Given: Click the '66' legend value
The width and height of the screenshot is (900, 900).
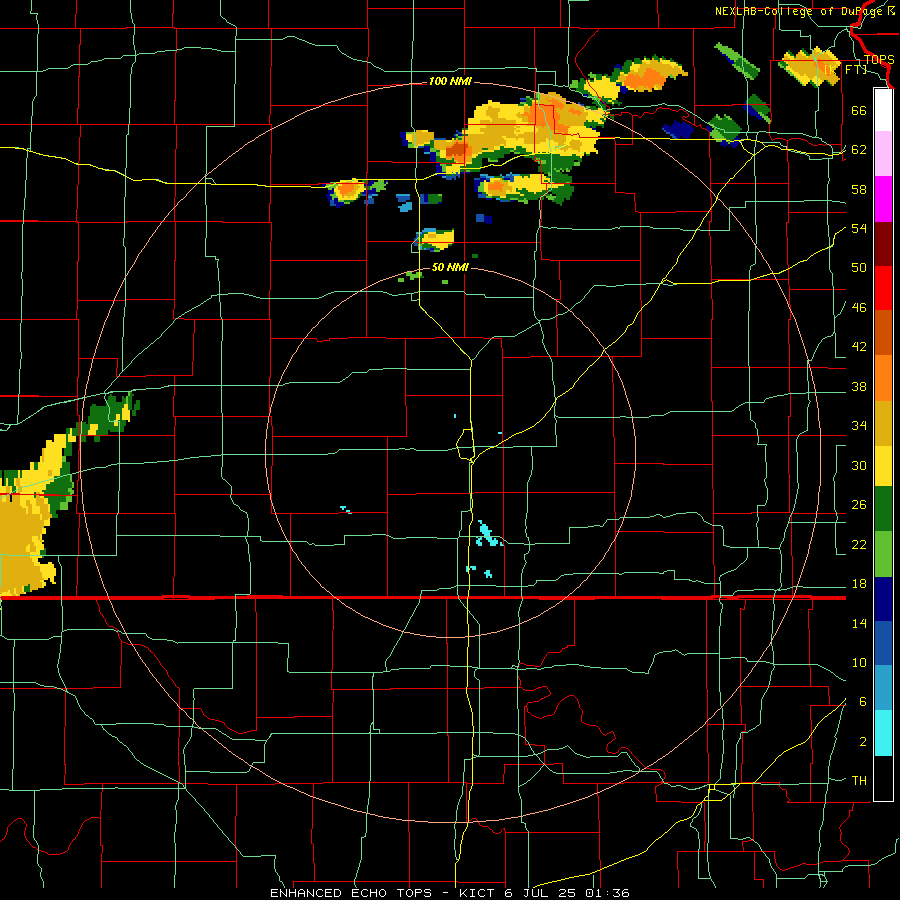Looking at the screenshot, I should [x=859, y=110].
